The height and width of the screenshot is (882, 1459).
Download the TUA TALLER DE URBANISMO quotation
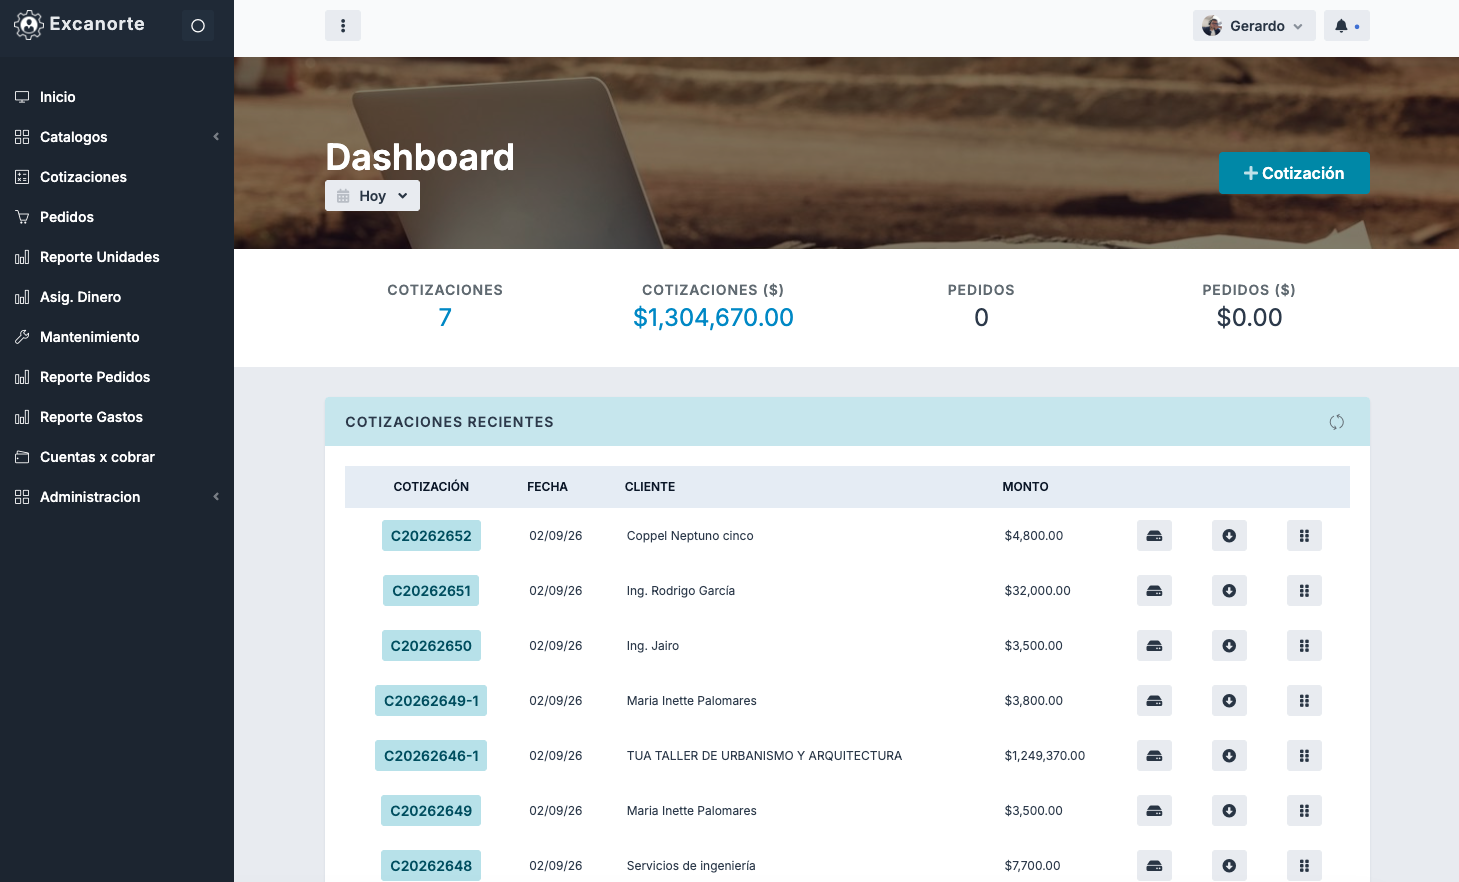click(x=1229, y=756)
